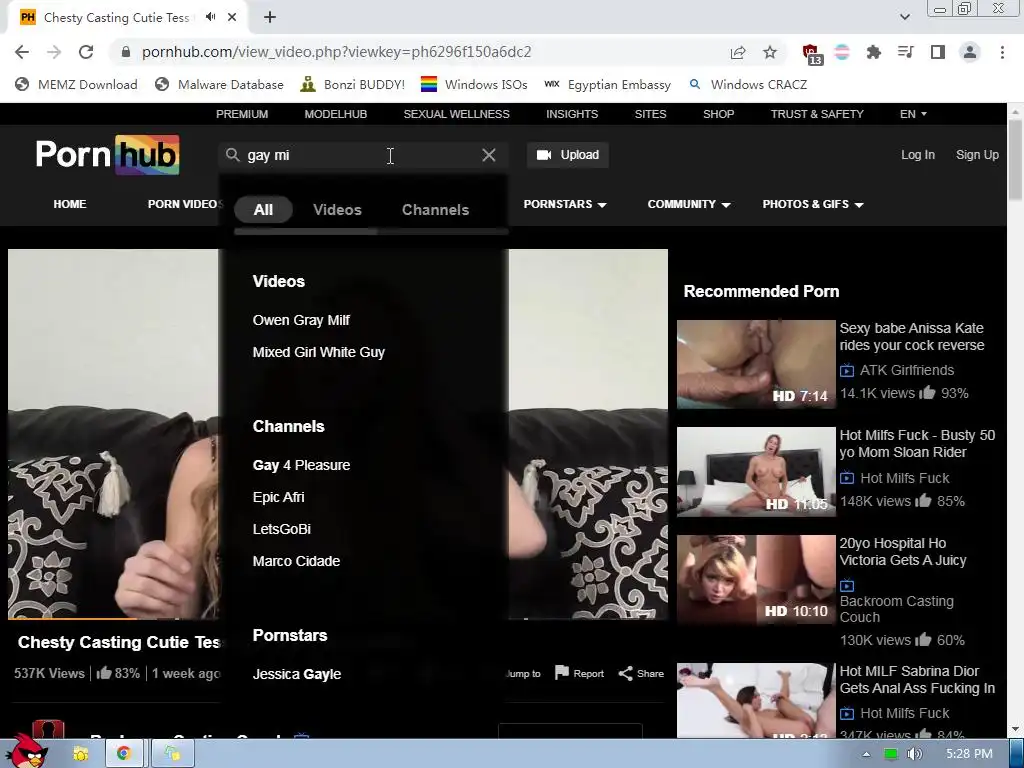Open File Explorer from the taskbar
The width and height of the screenshot is (1024, 768).
tap(81, 754)
